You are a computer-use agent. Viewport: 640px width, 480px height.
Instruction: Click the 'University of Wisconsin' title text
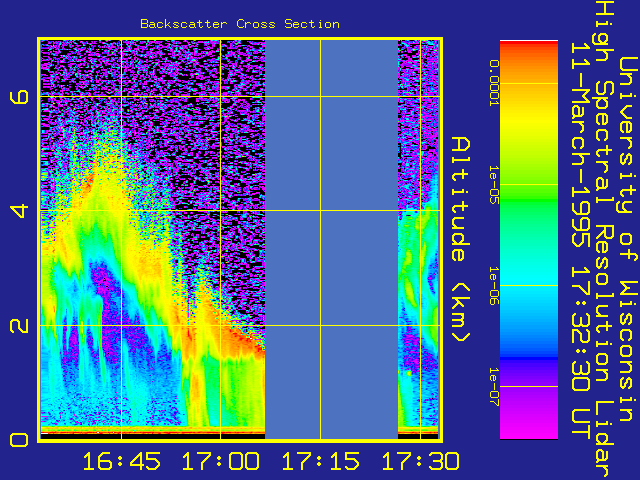(629, 239)
